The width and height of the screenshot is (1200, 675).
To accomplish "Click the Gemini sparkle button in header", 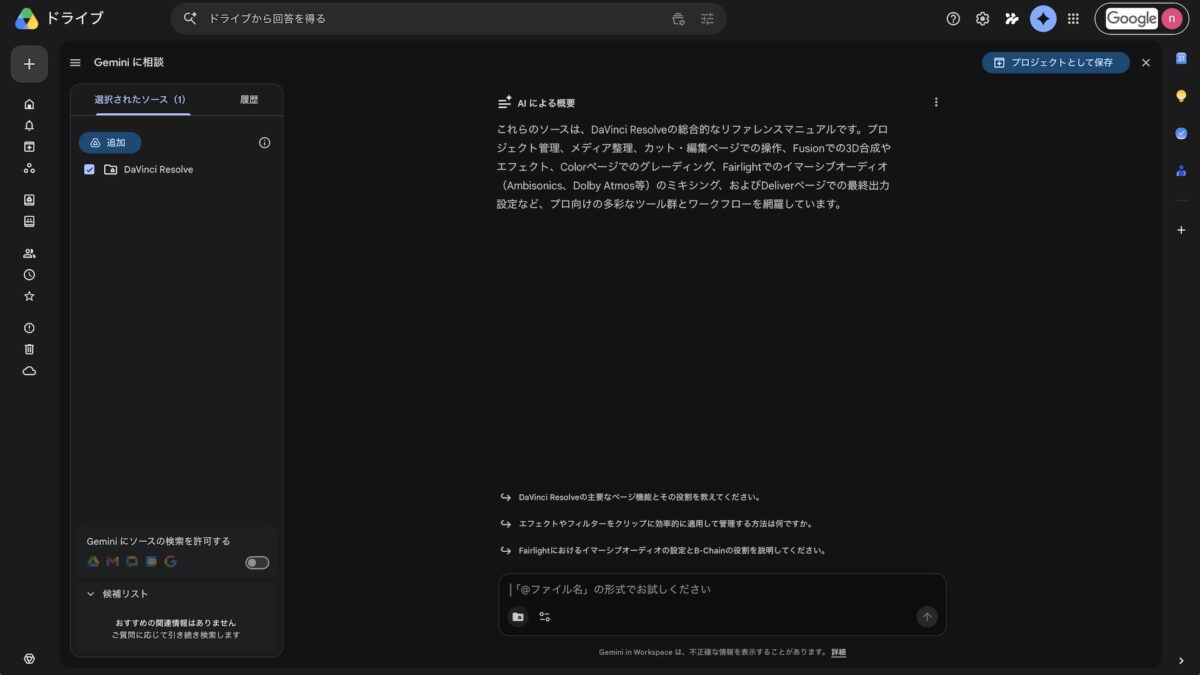I will (1043, 18).
